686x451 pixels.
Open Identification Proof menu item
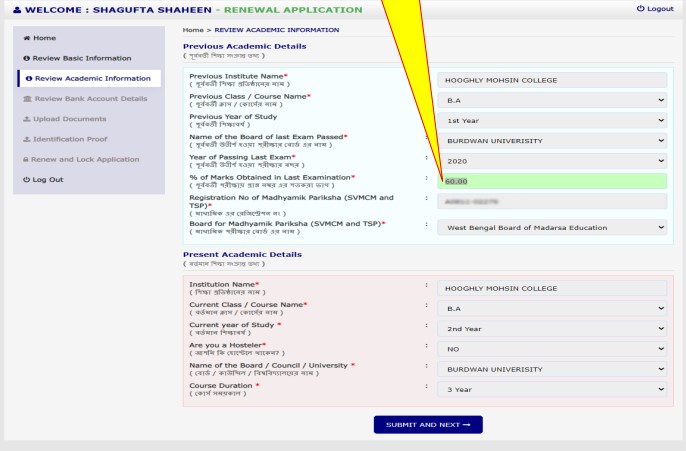point(89,139)
